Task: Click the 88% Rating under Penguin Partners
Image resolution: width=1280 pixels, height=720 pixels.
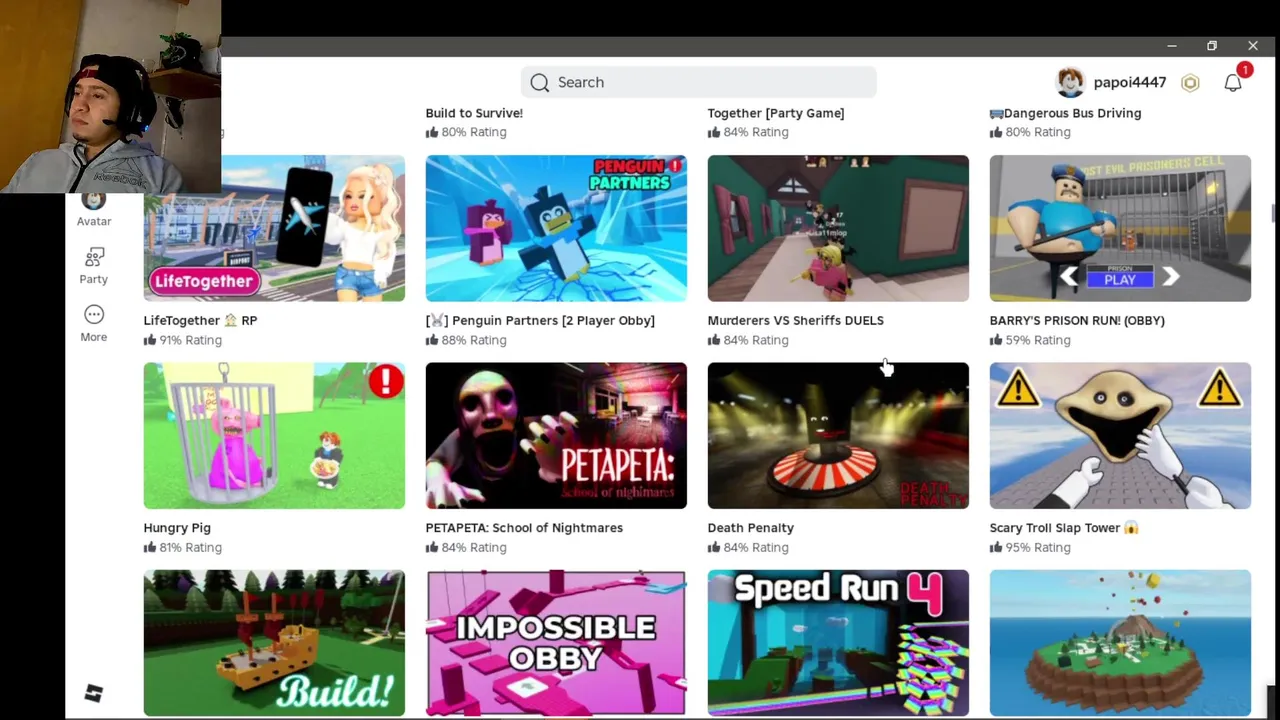Action: pyautogui.click(x=466, y=340)
